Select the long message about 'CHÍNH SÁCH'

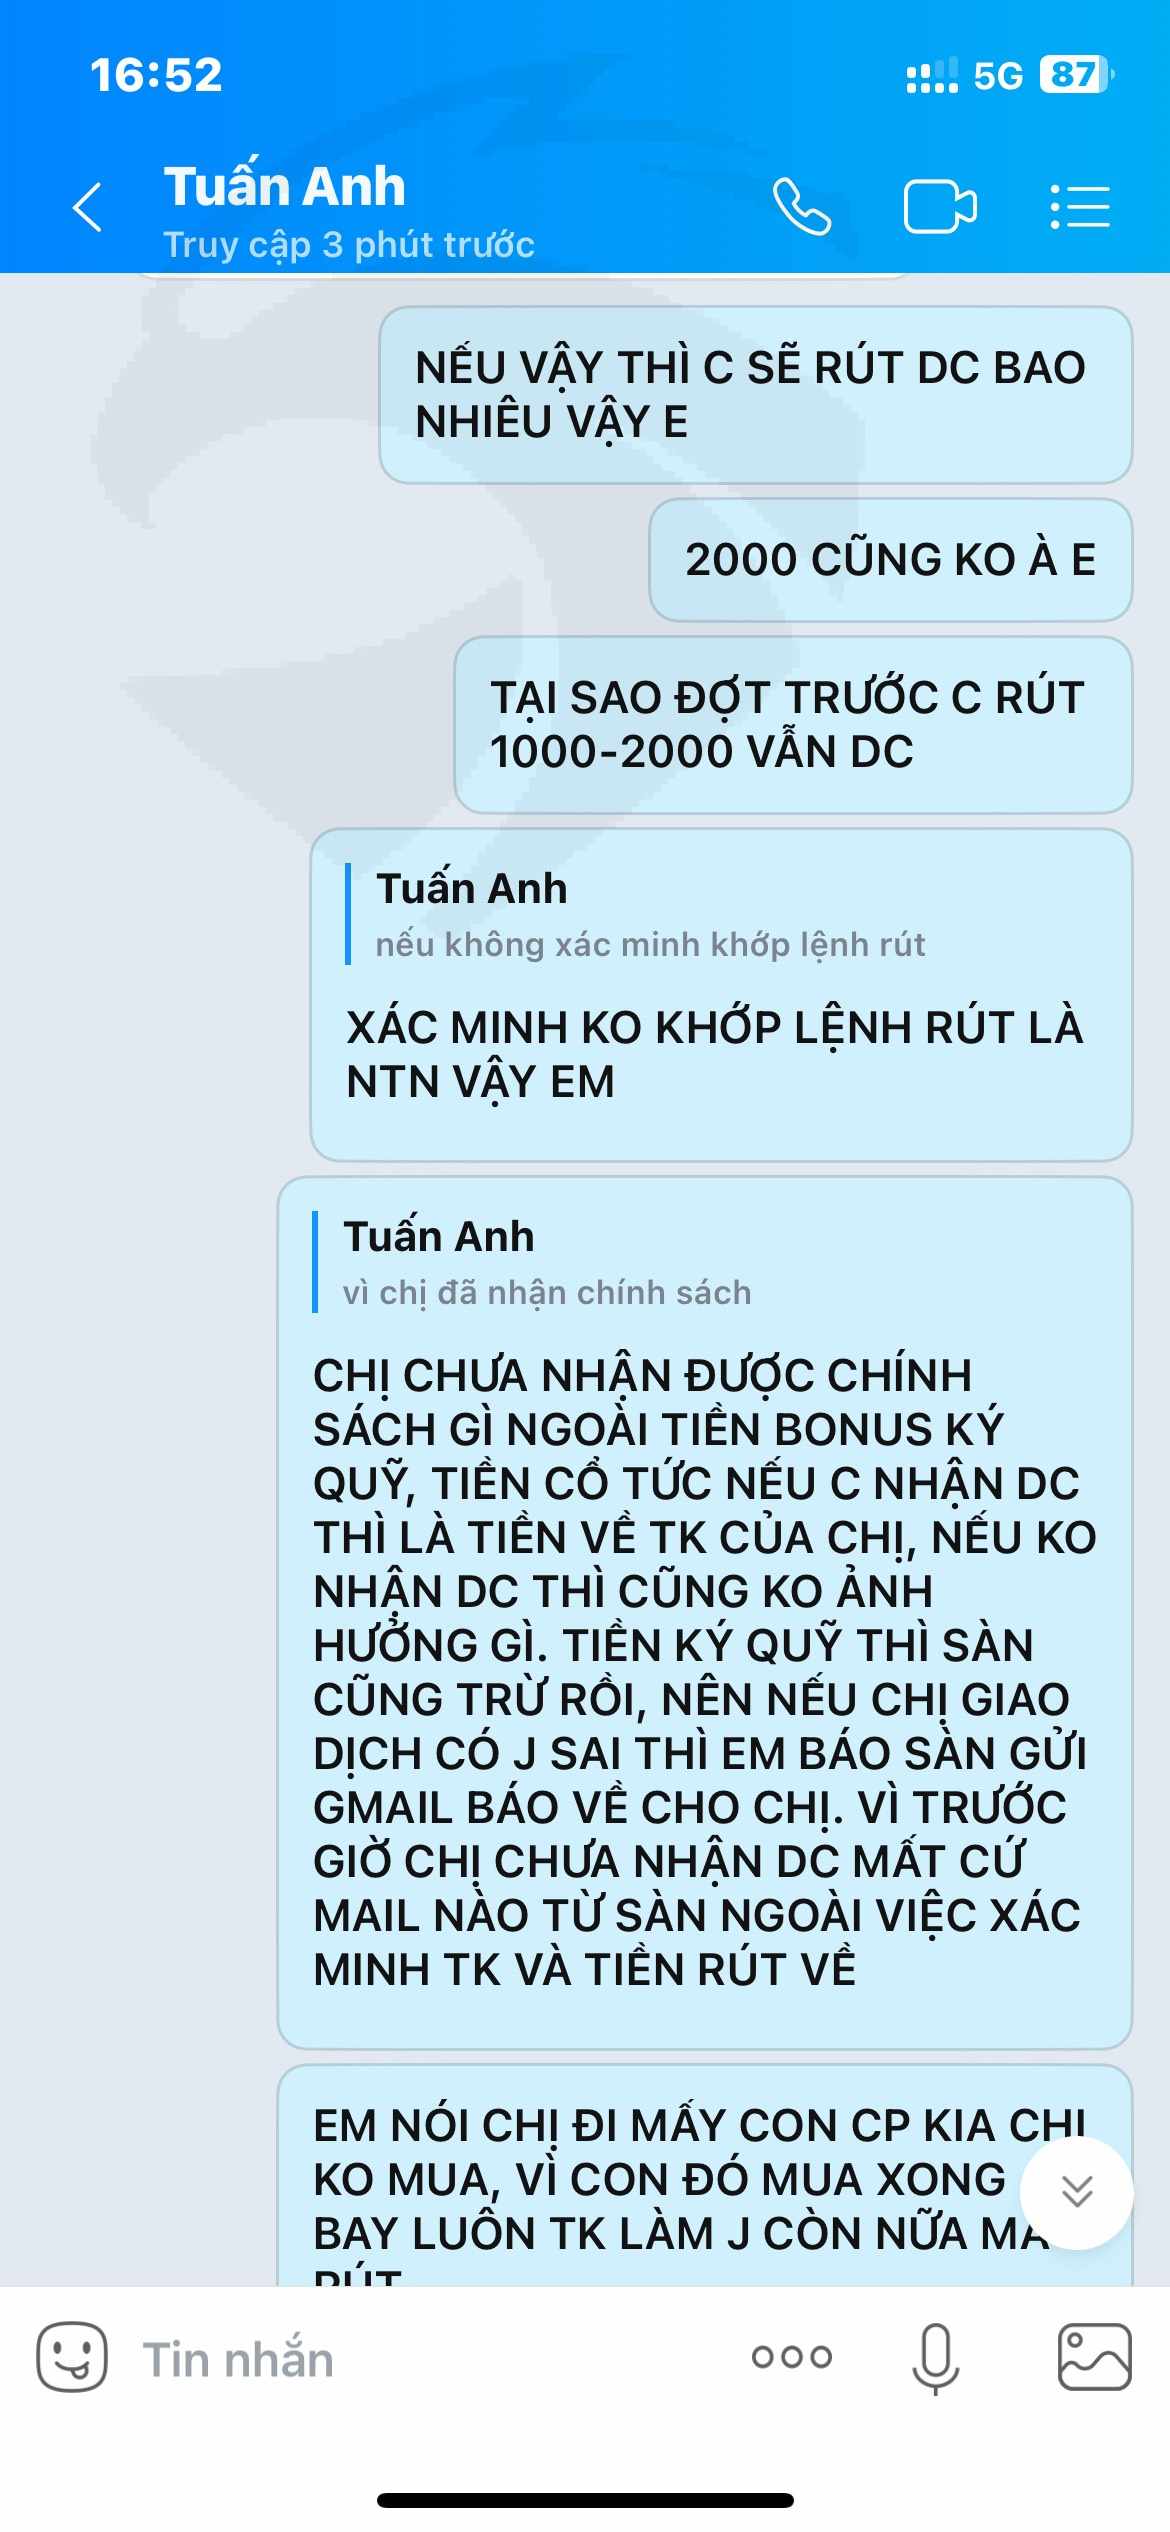[705, 1613]
